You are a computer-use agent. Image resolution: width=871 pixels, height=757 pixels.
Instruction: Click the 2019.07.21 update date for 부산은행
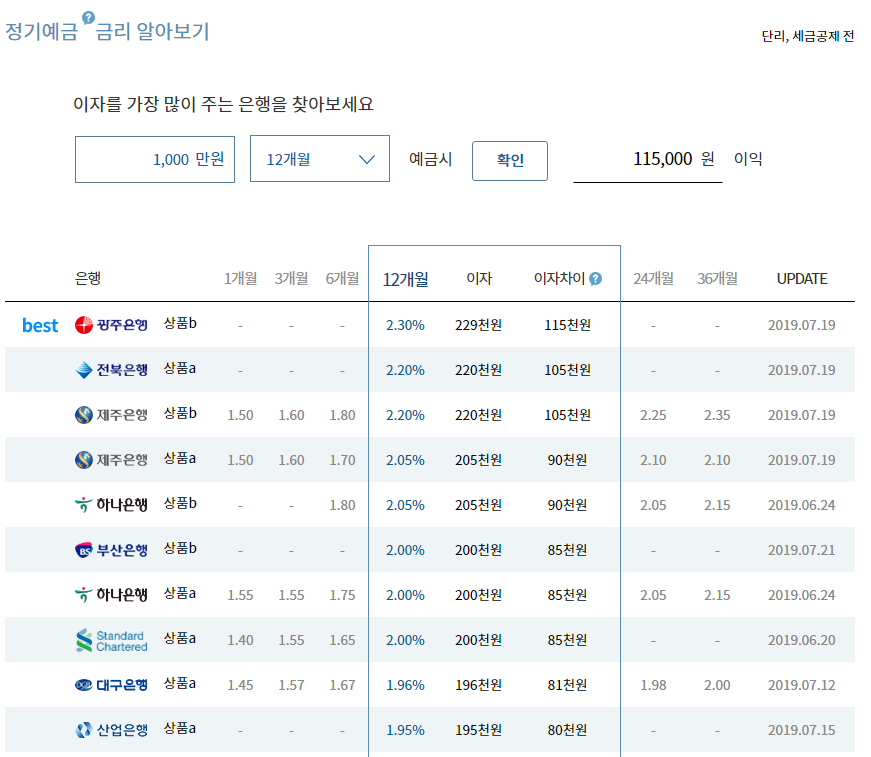tap(802, 550)
